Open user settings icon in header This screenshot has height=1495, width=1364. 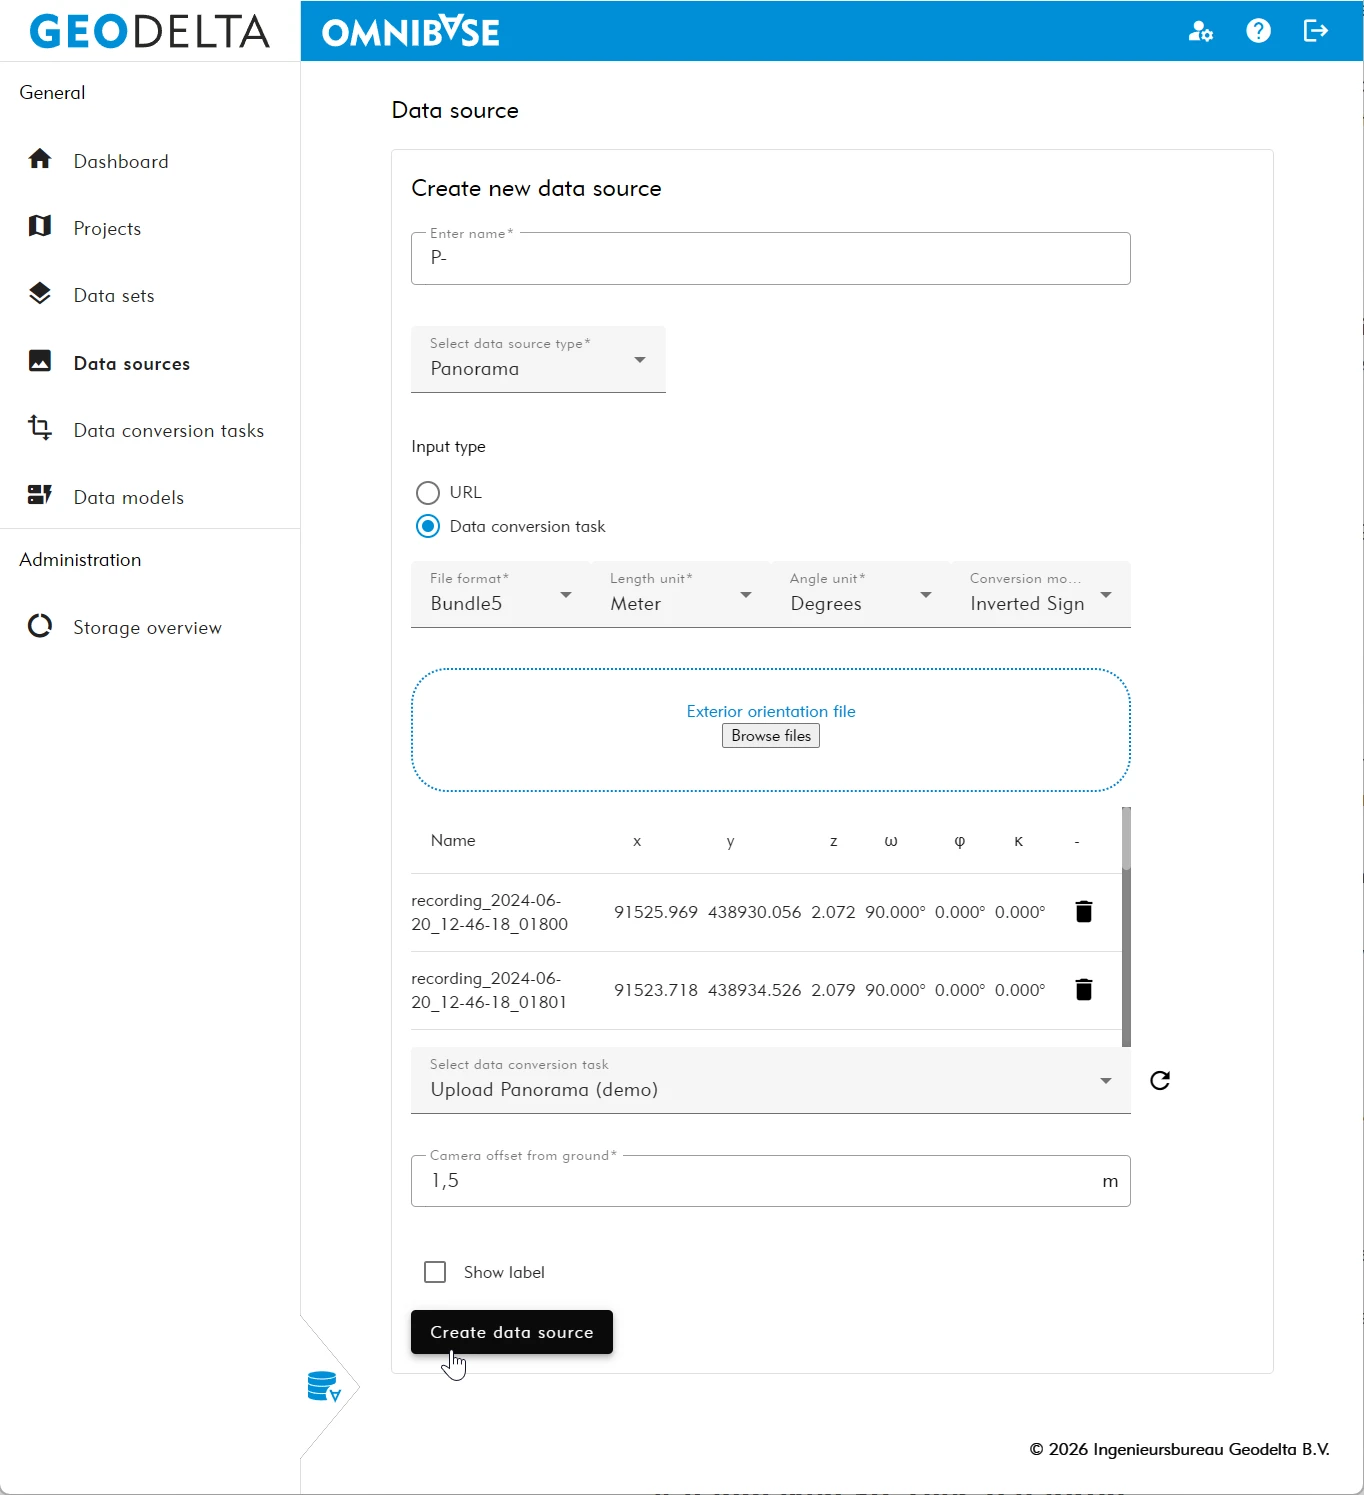(x=1200, y=32)
